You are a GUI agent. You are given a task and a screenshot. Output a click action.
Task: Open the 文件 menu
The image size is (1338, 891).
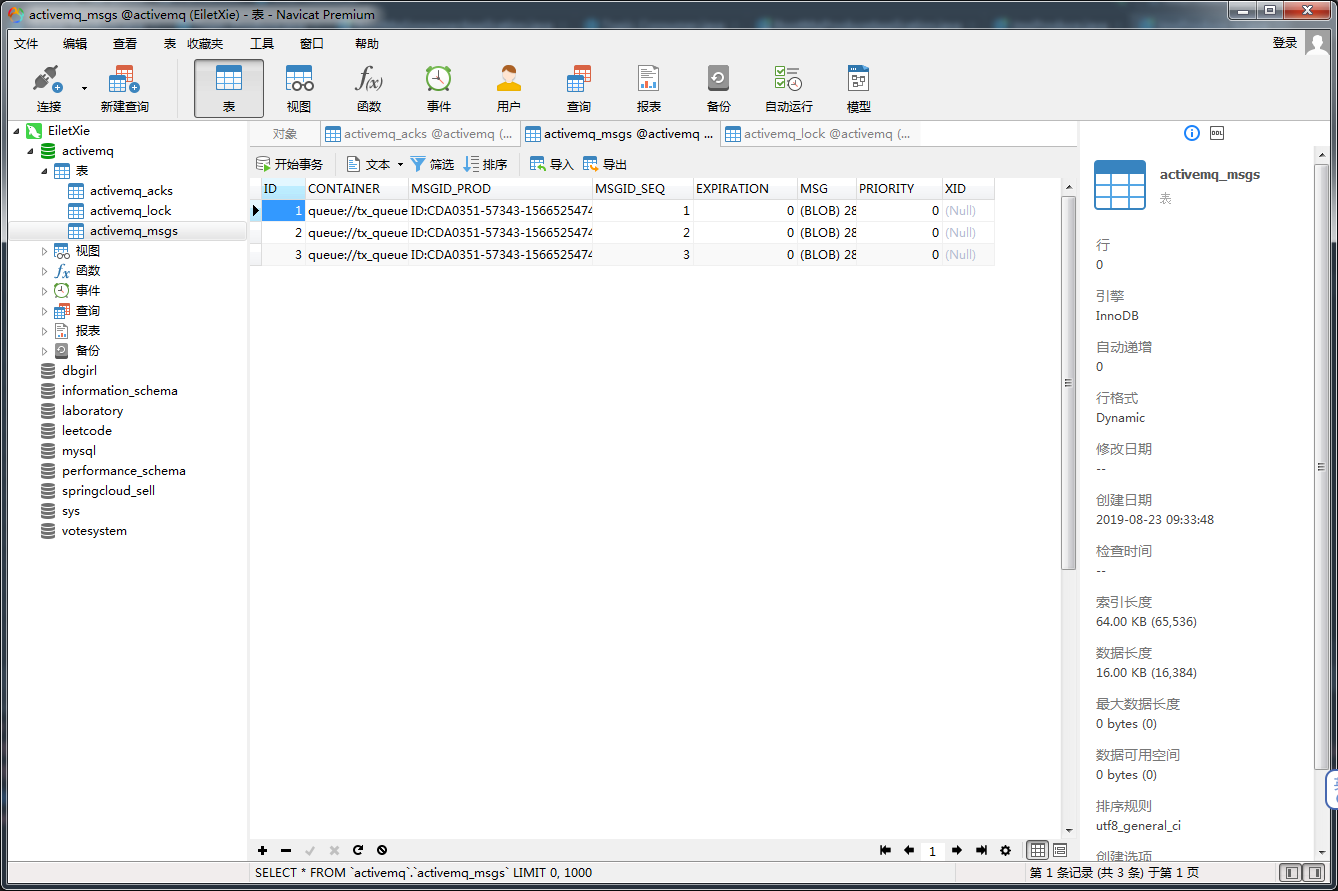[x=26, y=44]
